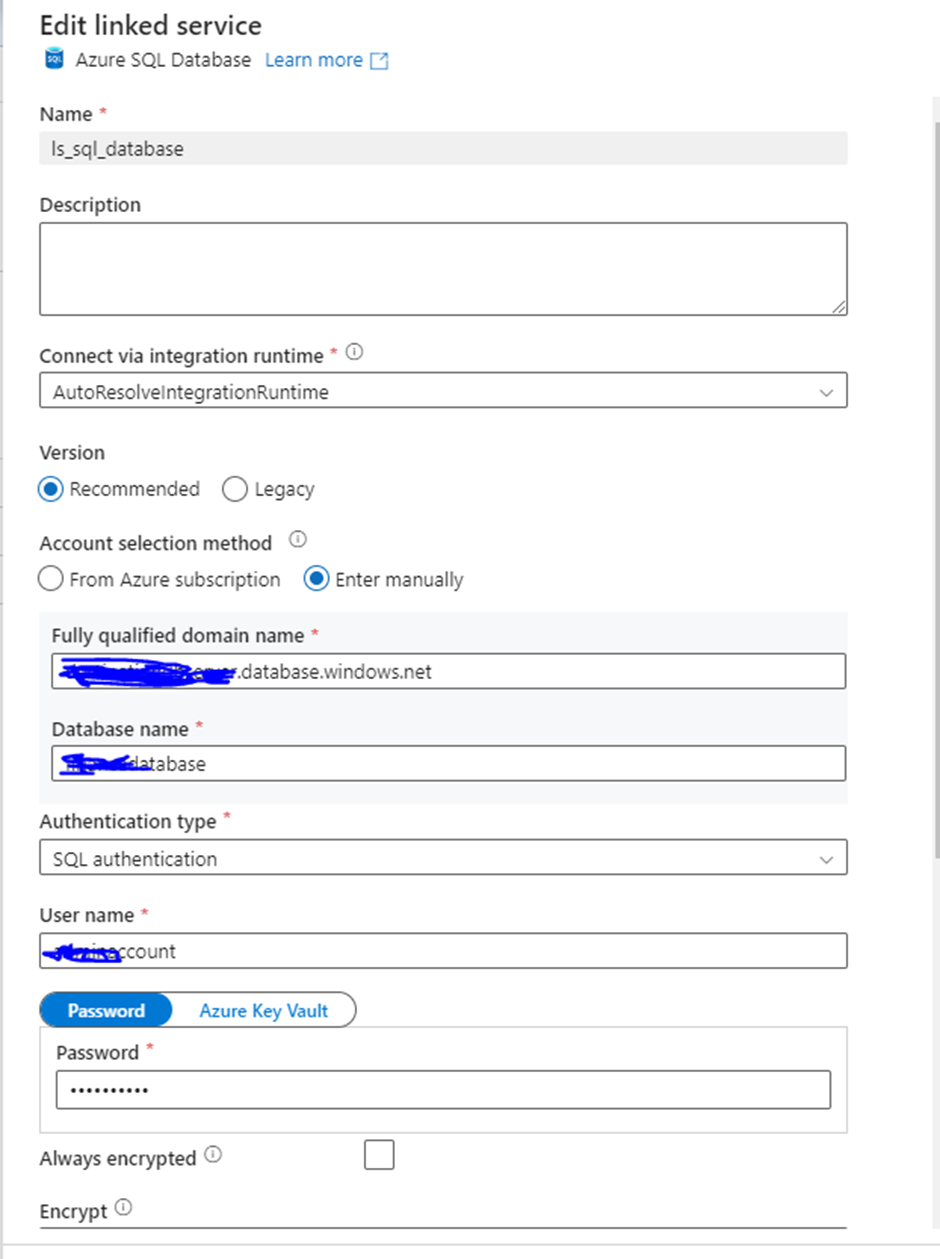
Task: Enable the Always encrypted checkbox
Action: [378, 1154]
